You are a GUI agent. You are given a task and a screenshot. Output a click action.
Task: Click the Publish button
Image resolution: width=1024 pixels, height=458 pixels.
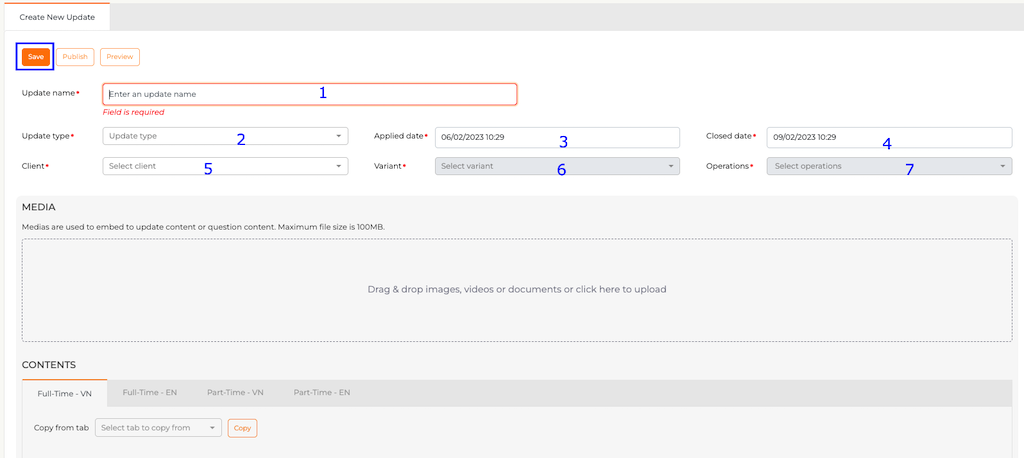75,57
